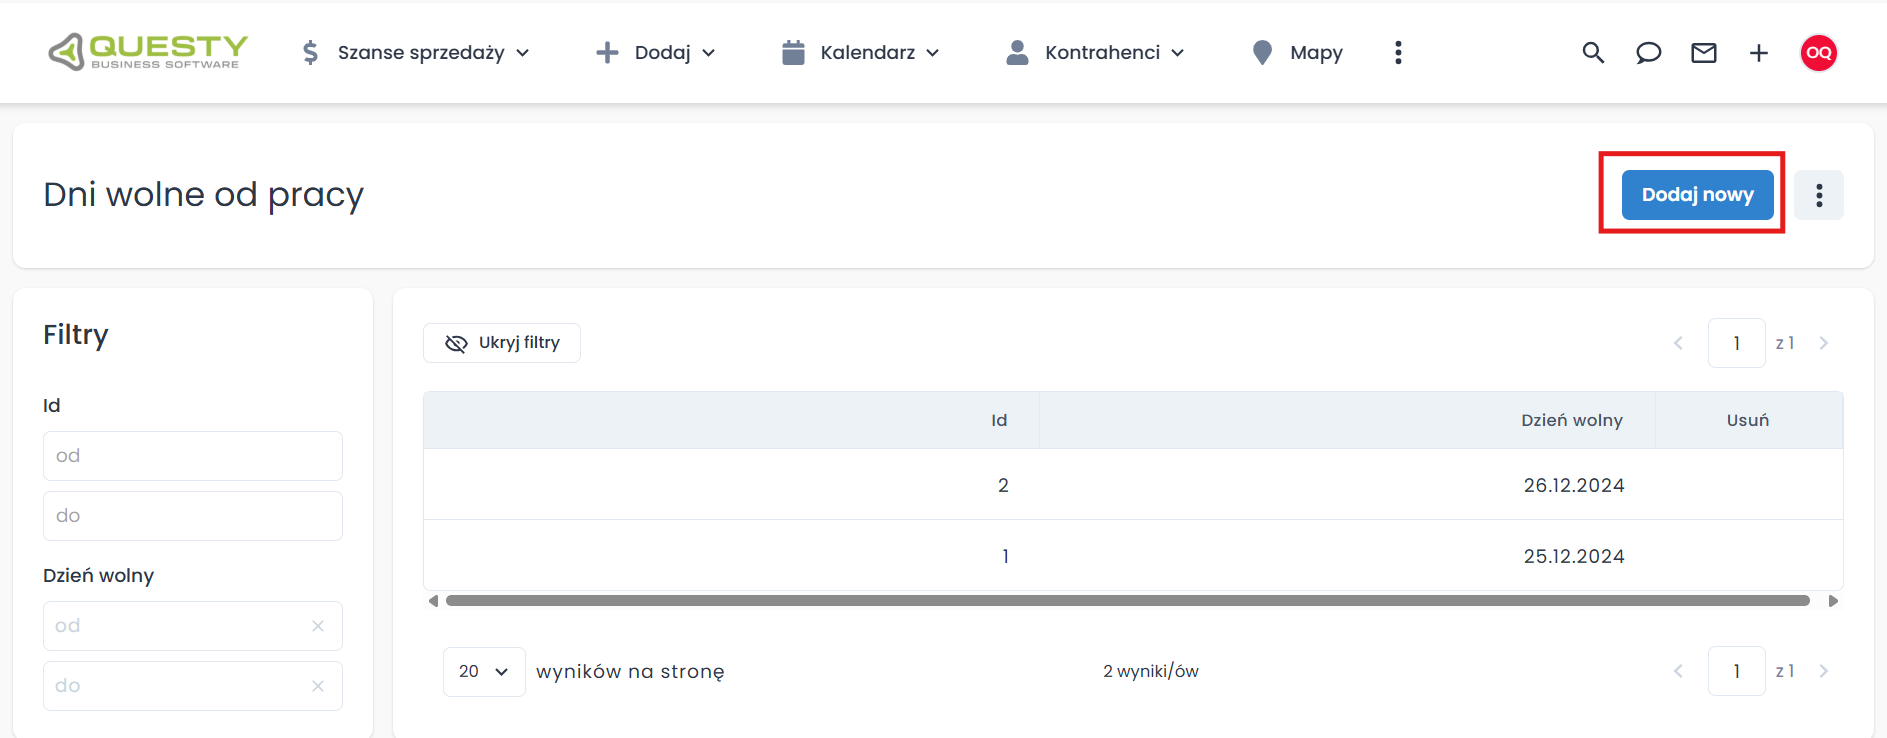Viewport: 1887px width, 738px height.
Task: Open the options menu beside Dodaj nowy
Action: click(1818, 195)
